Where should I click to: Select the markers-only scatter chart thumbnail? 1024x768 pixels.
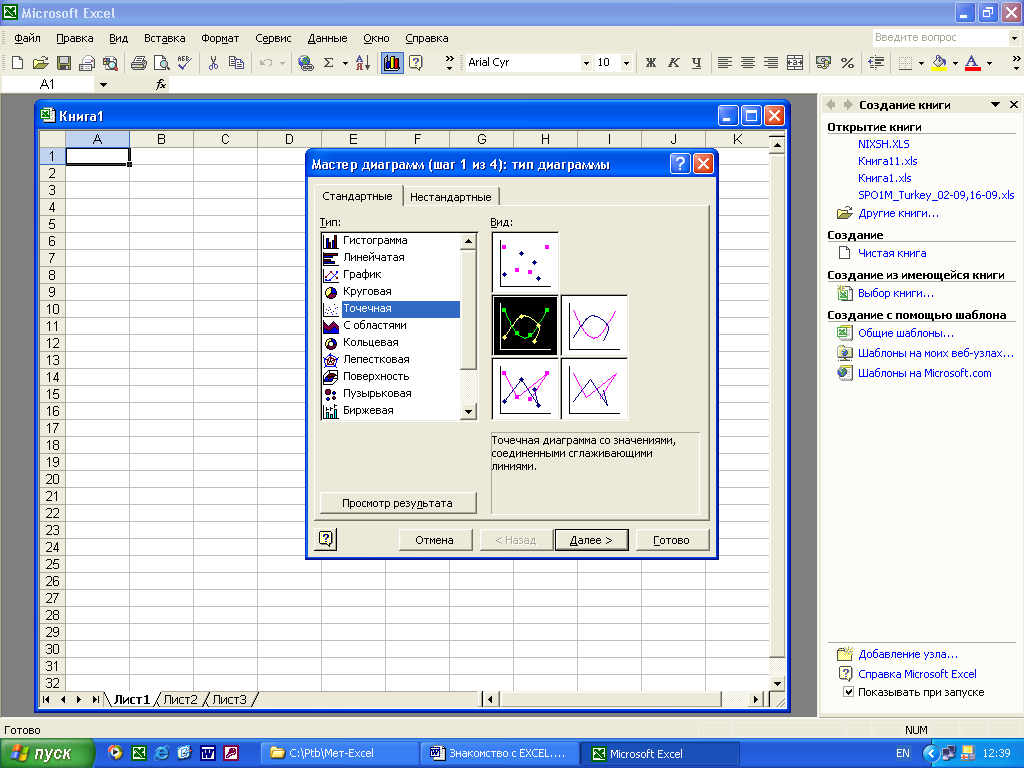pyautogui.click(x=525, y=262)
